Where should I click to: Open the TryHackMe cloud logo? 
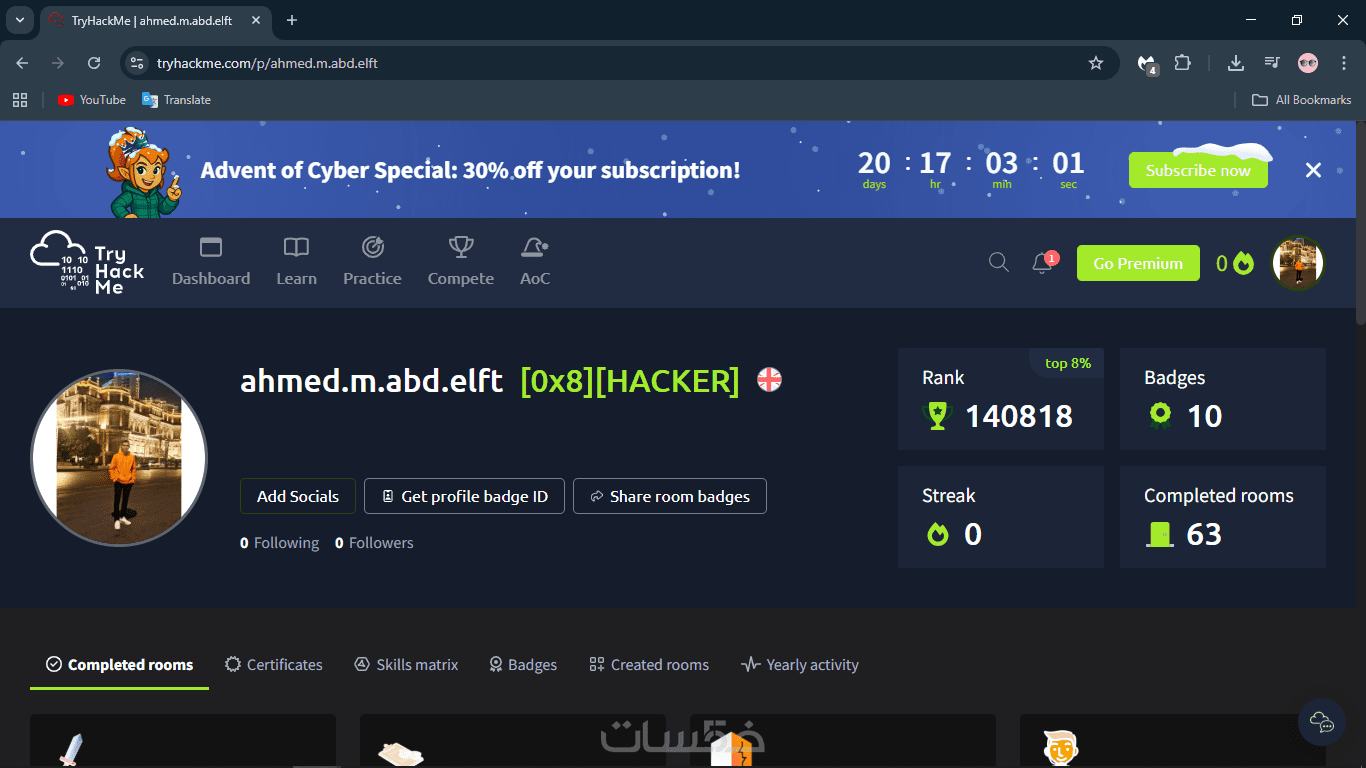tap(87, 263)
